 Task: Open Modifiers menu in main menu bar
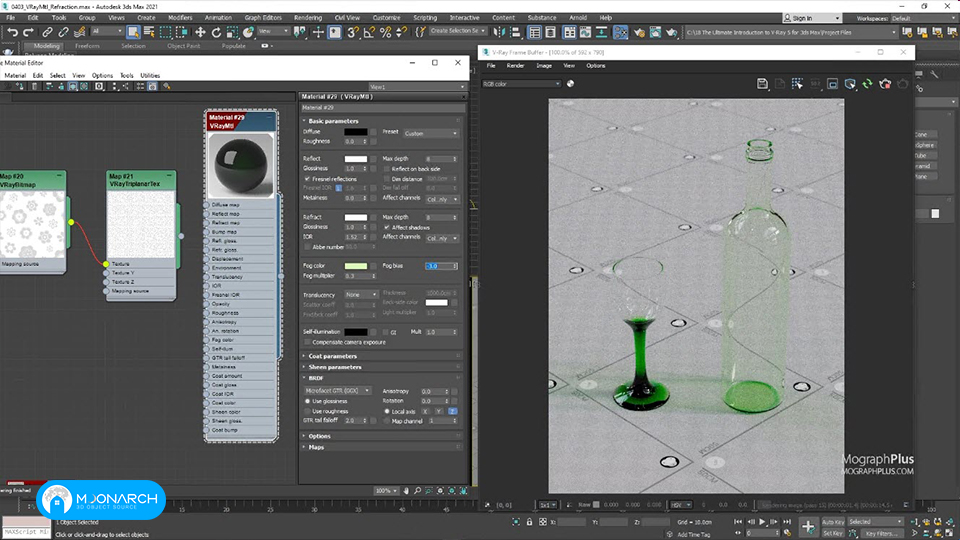180,18
